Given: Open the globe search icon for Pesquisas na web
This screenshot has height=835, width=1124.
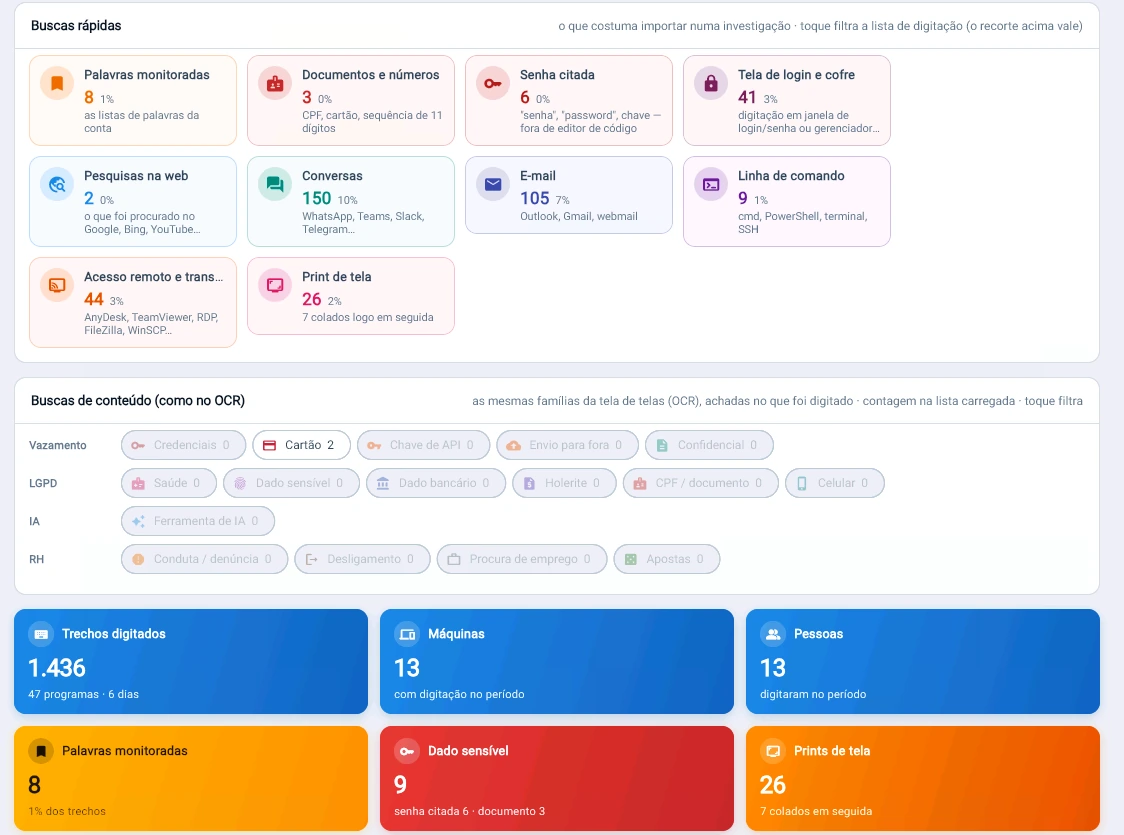Looking at the screenshot, I should (x=57, y=184).
